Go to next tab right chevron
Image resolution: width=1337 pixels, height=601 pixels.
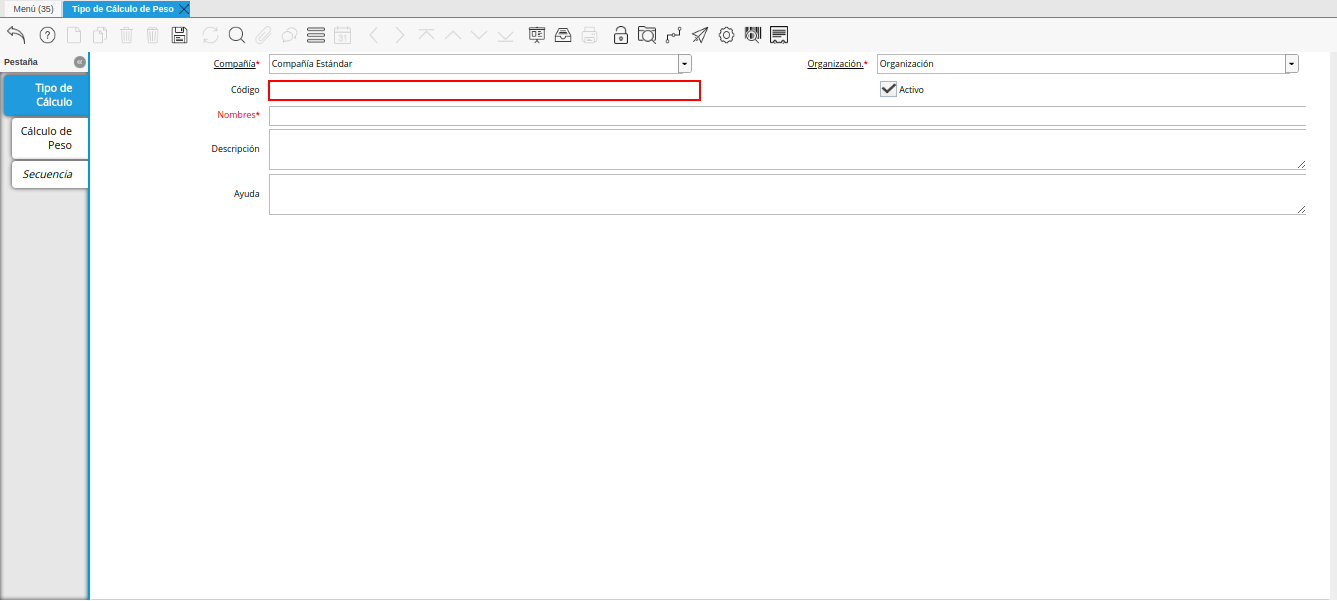(399, 35)
